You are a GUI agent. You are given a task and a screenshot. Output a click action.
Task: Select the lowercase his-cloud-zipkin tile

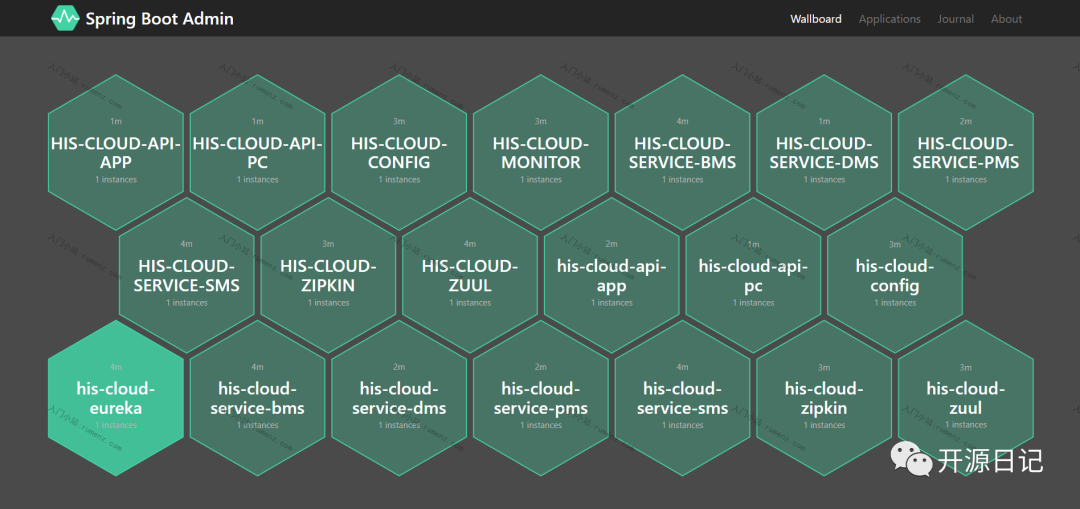point(824,398)
